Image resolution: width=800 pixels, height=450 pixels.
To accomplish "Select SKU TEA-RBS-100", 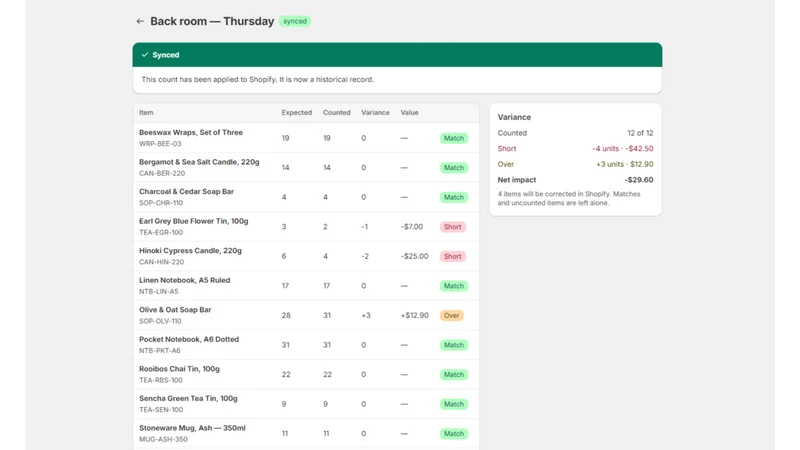I will (x=161, y=381).
